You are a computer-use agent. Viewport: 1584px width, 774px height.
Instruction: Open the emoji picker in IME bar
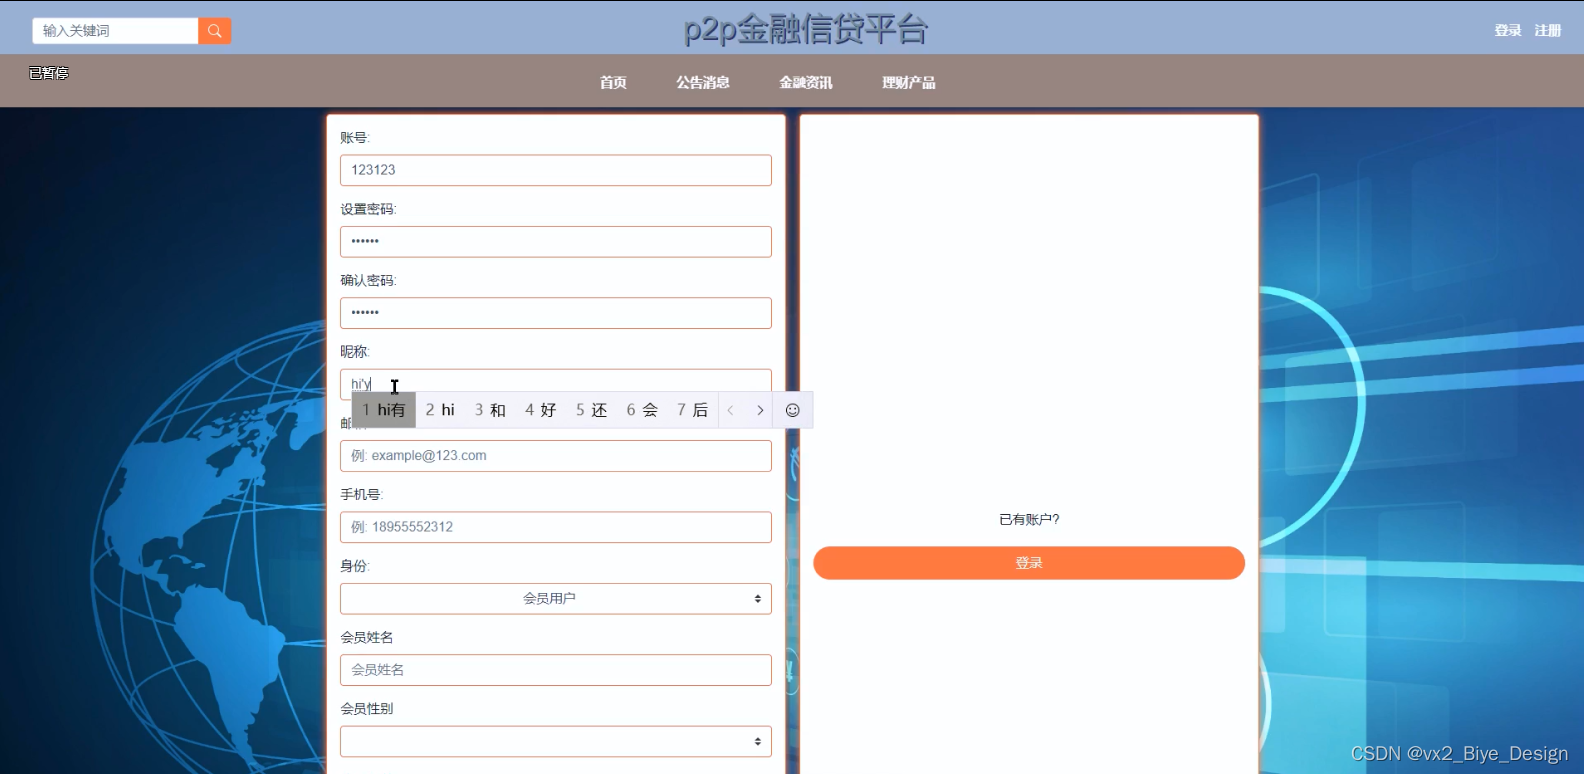793,410
